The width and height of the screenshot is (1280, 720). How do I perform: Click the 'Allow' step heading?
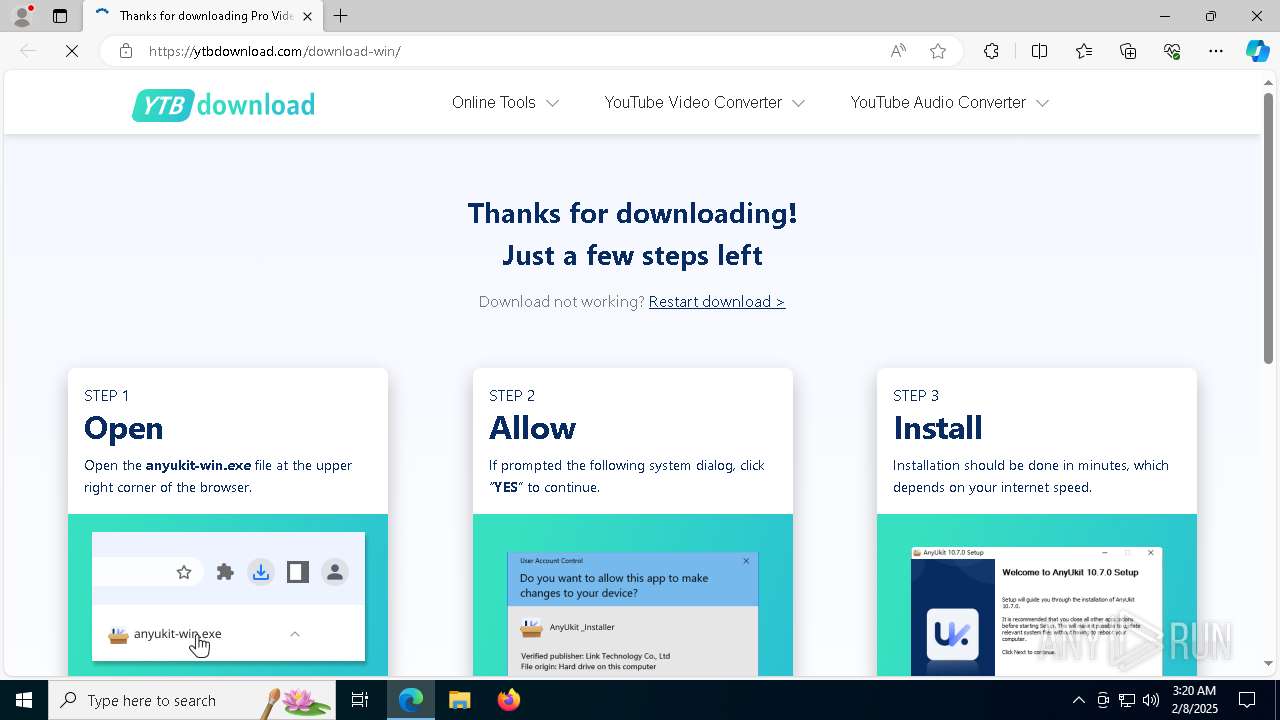[533, 428]
